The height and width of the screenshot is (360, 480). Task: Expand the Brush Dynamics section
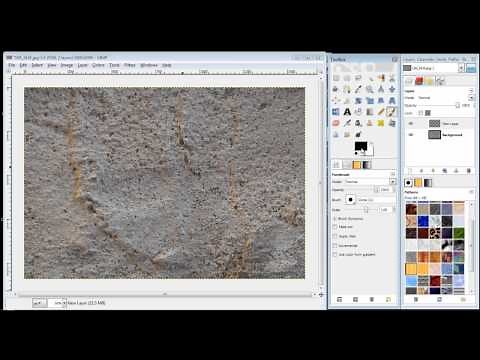335,219
